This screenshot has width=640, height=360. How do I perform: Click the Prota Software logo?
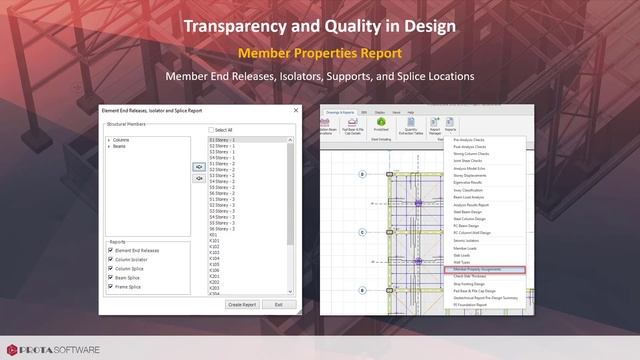click(53, 350)
